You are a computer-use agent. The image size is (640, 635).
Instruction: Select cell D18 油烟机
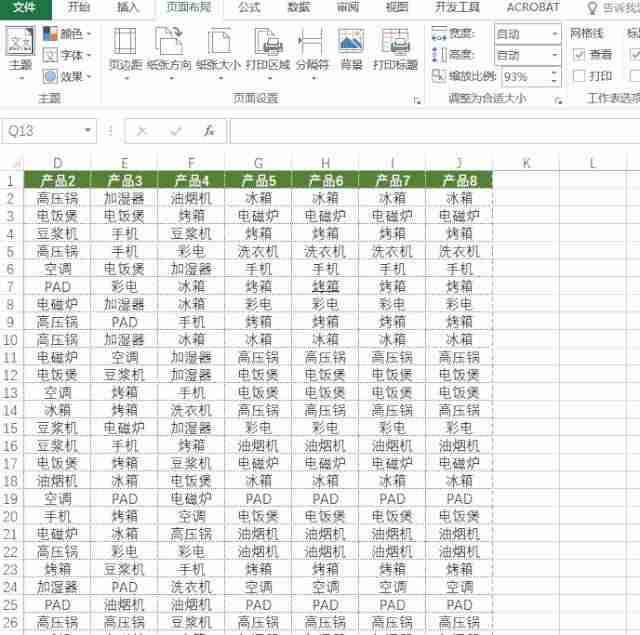coord(58,481)
